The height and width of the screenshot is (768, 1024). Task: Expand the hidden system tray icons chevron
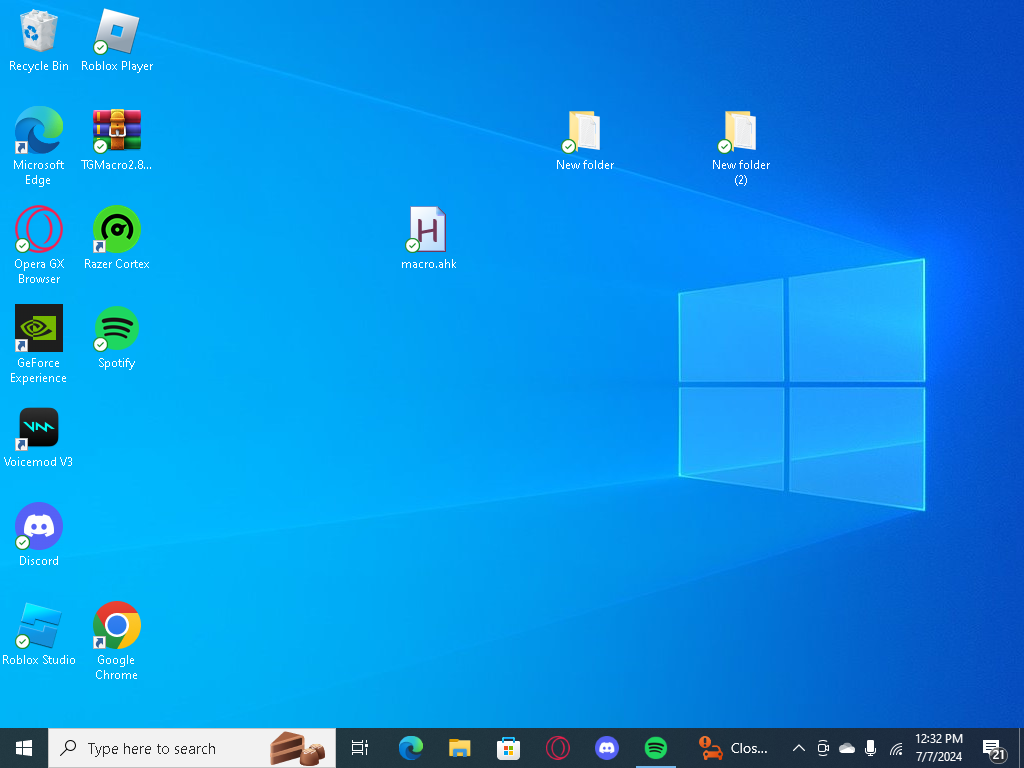tap(798, 748)
